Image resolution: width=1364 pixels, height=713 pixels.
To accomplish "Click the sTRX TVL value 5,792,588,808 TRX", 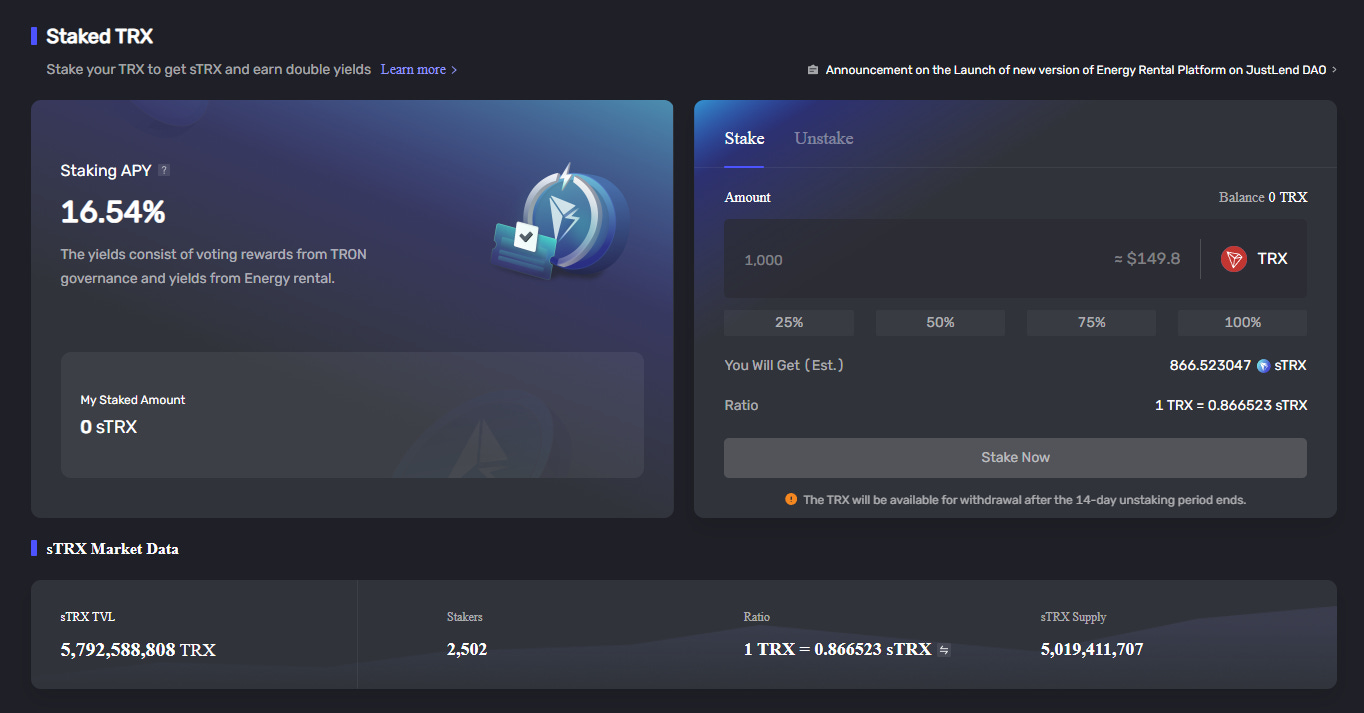I will (138, 650).
